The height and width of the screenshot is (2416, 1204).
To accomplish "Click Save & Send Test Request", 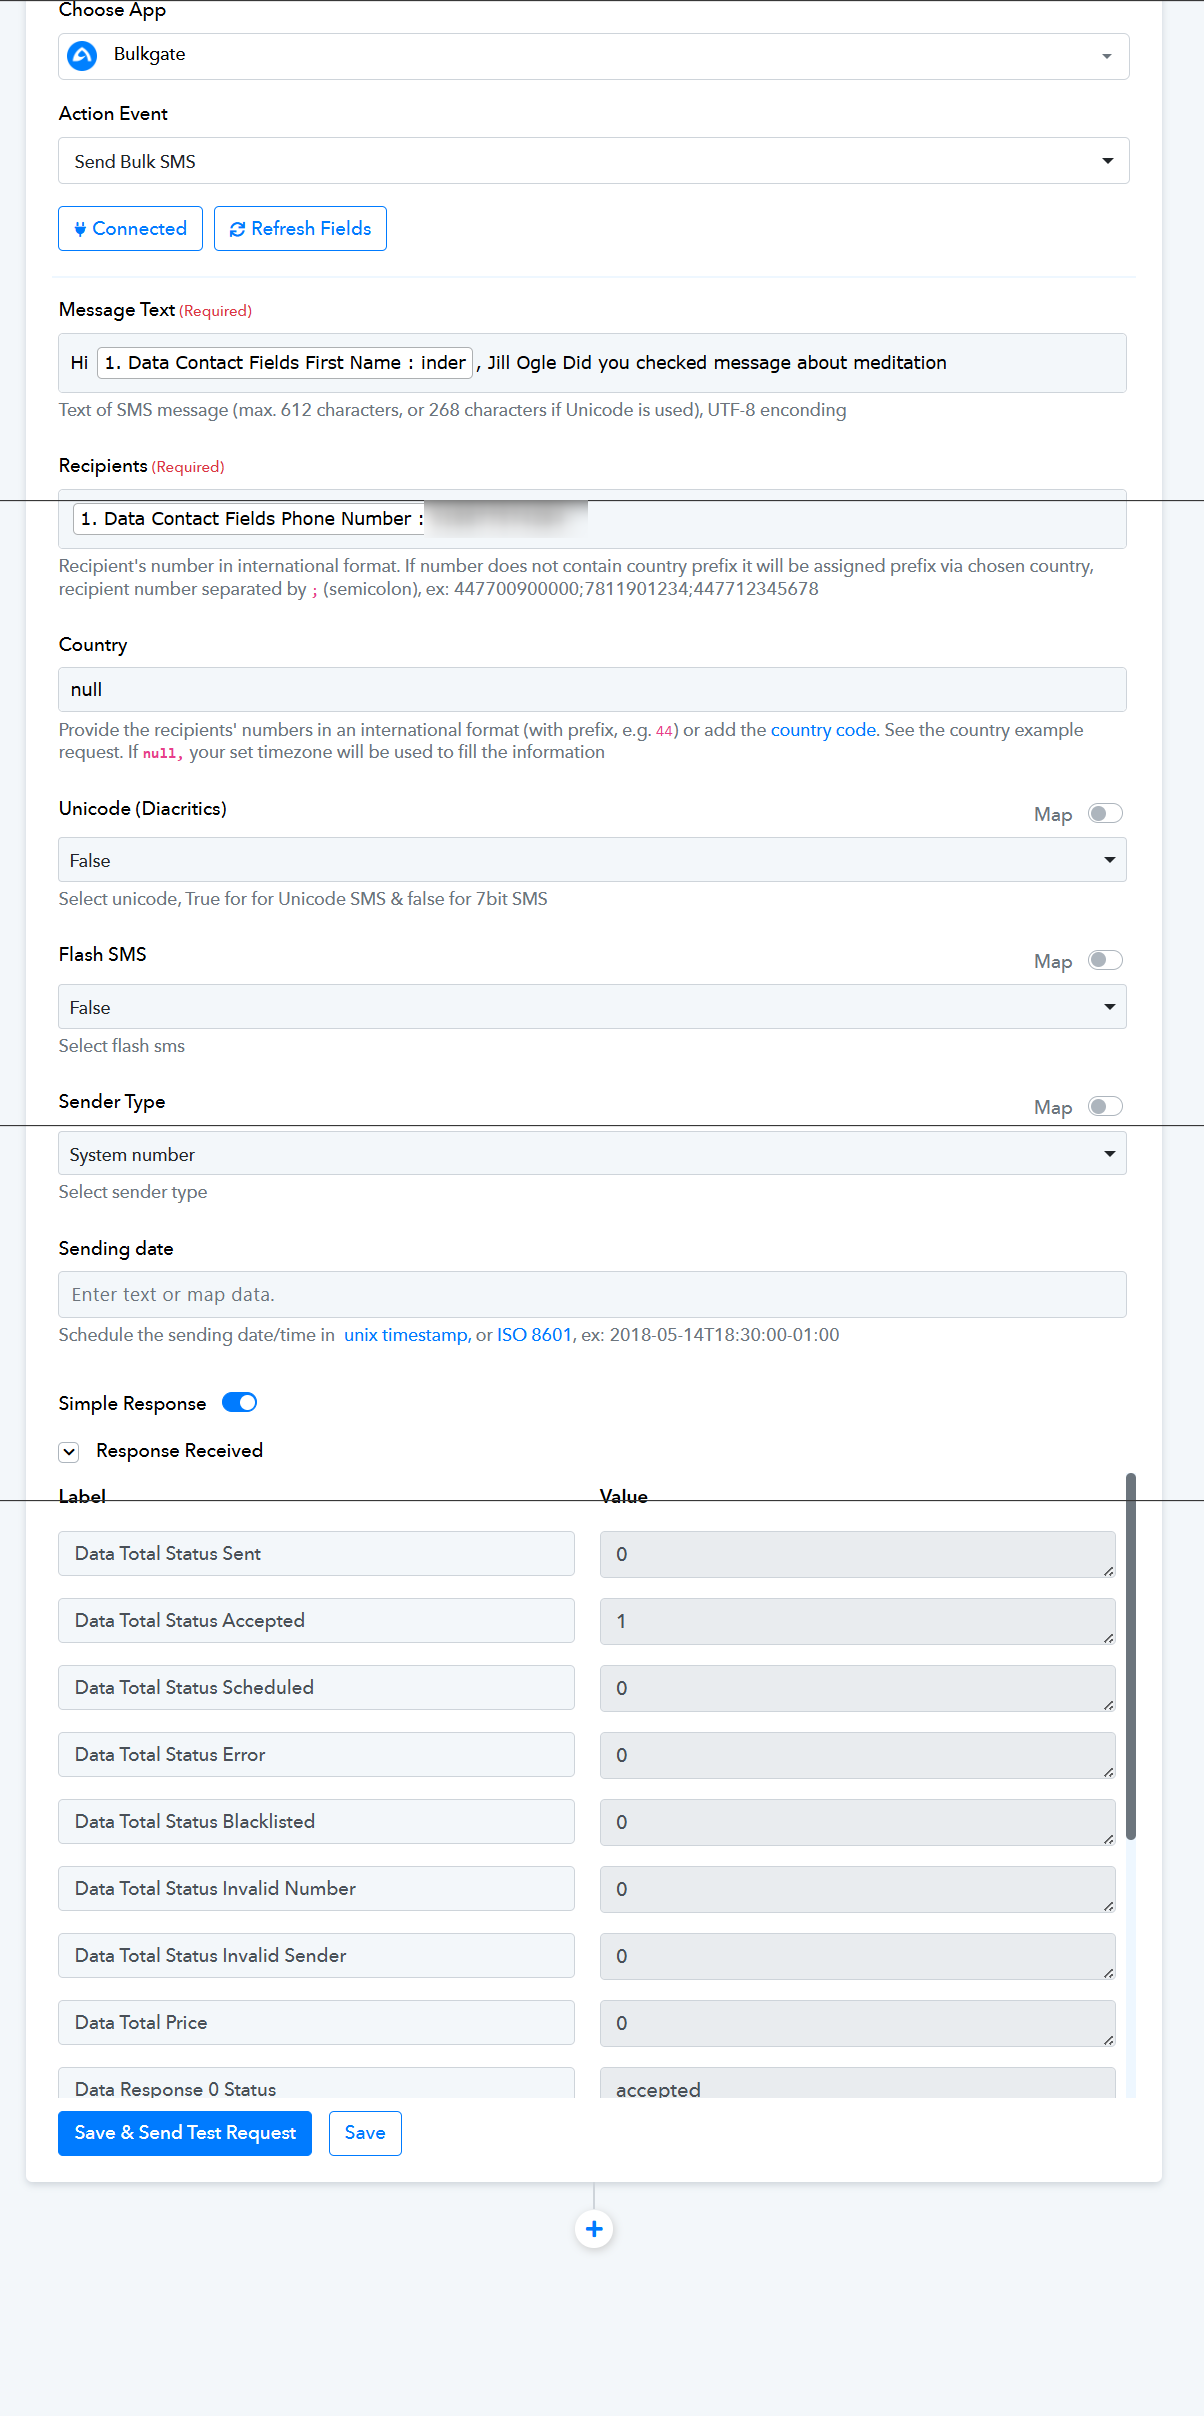I will [x=185, y=2133].
